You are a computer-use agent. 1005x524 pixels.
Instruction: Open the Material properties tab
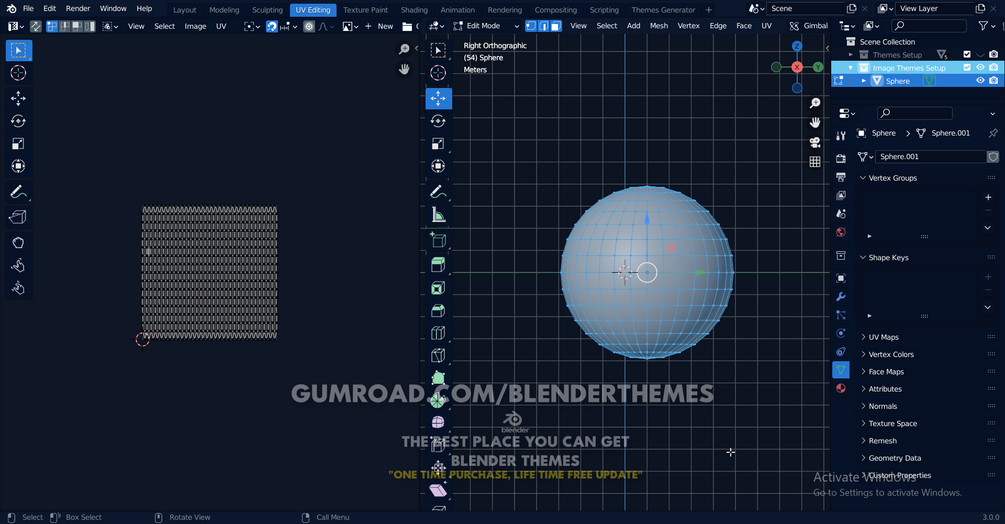841,388
